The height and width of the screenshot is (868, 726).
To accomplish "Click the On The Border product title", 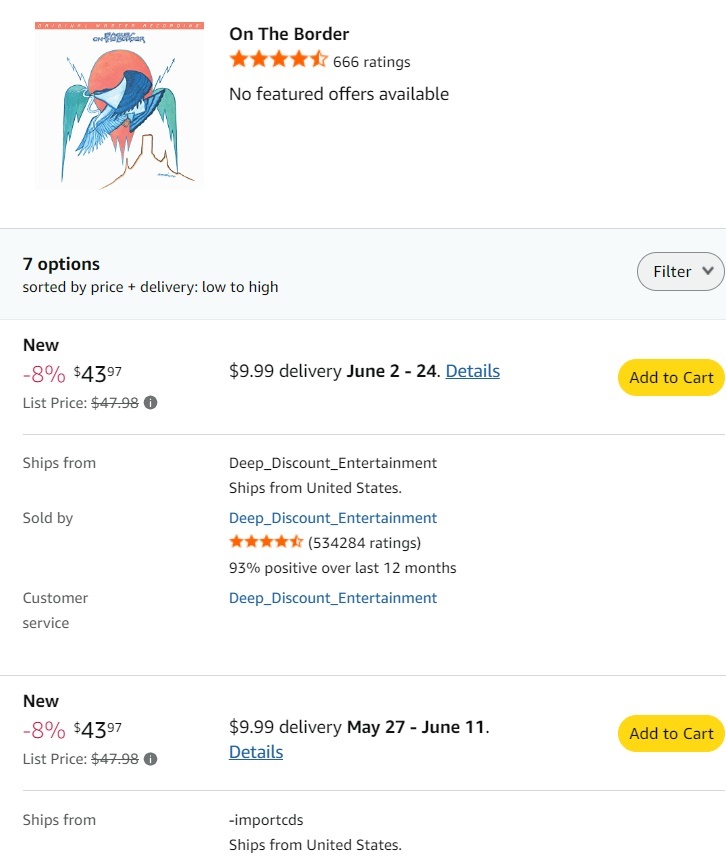I will pyautogui.click(x=289, y=34).
